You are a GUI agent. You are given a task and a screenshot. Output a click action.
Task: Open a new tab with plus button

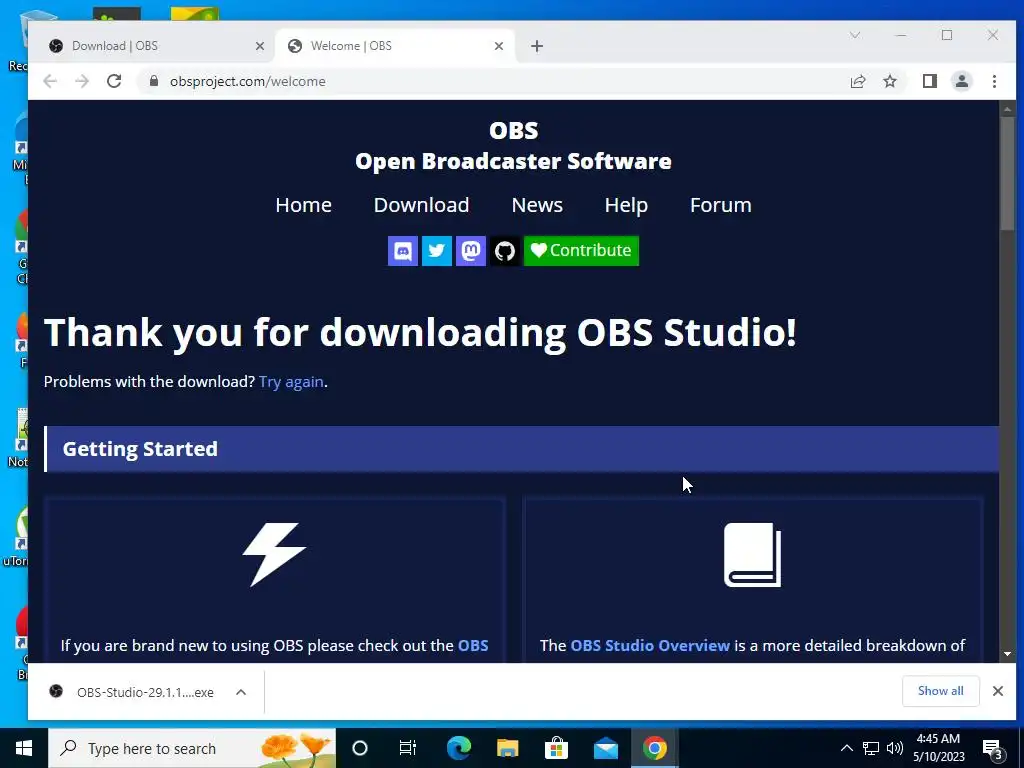pos(537,46)
